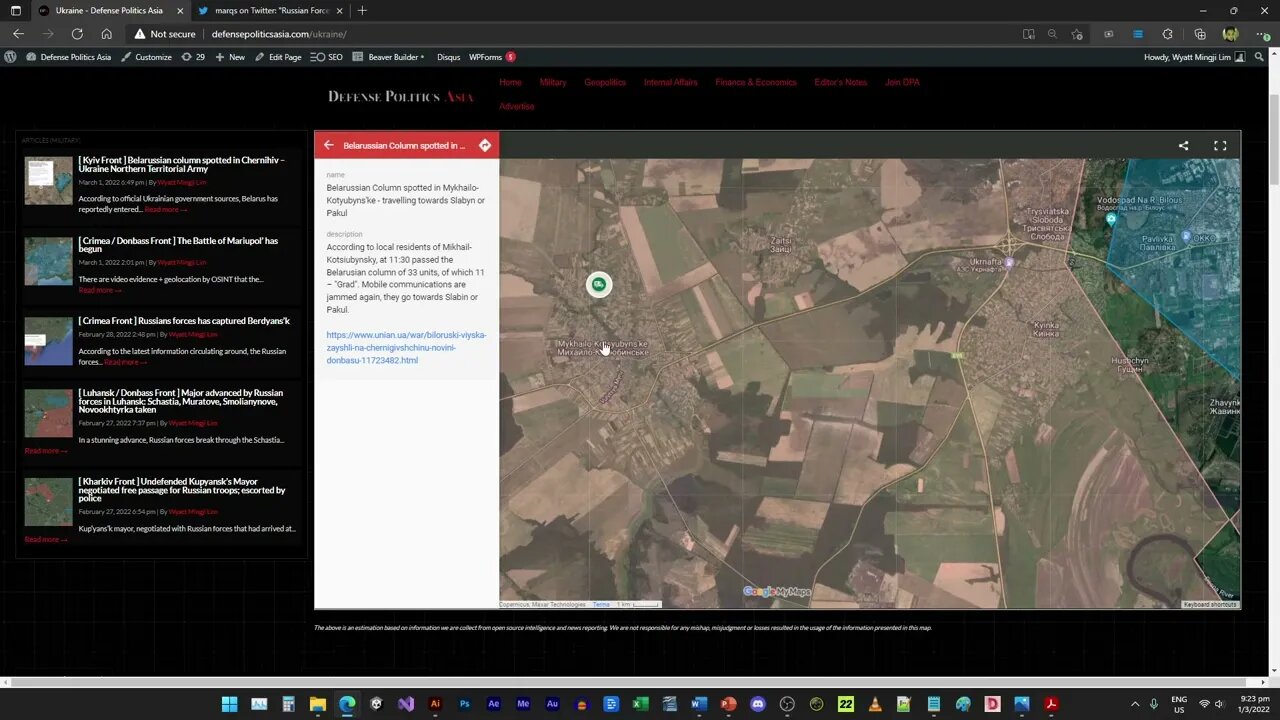
Task: Open the Howdy, Wyatt Mingji Lim account menu
Action: (1195, 57)
